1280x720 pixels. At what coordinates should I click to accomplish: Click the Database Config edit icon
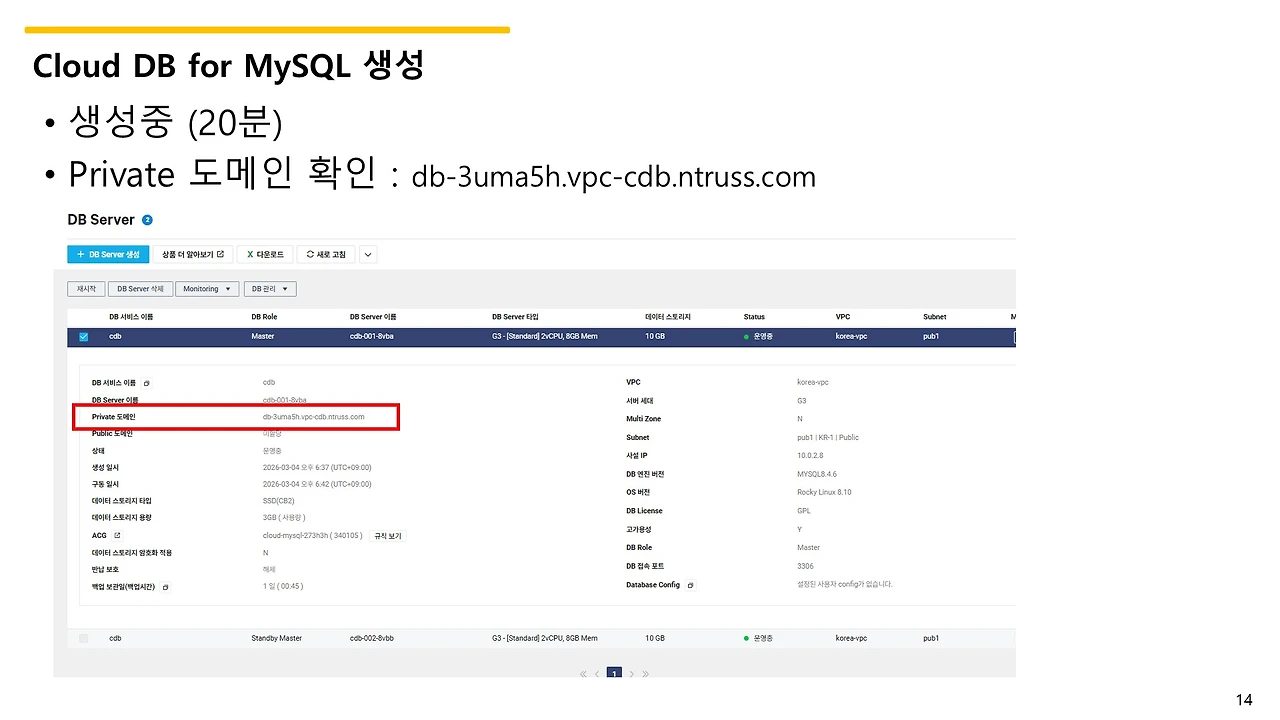[x=690, y=585]
